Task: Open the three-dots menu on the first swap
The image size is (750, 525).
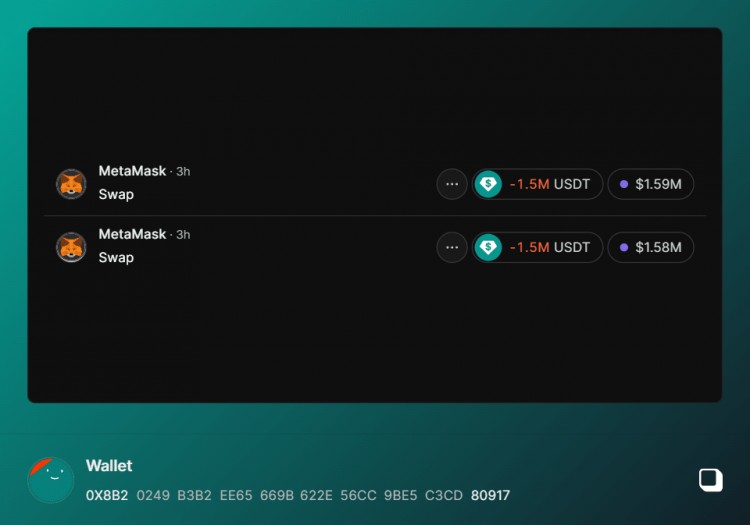Action: pyautogui.click(x=452, y=184)
